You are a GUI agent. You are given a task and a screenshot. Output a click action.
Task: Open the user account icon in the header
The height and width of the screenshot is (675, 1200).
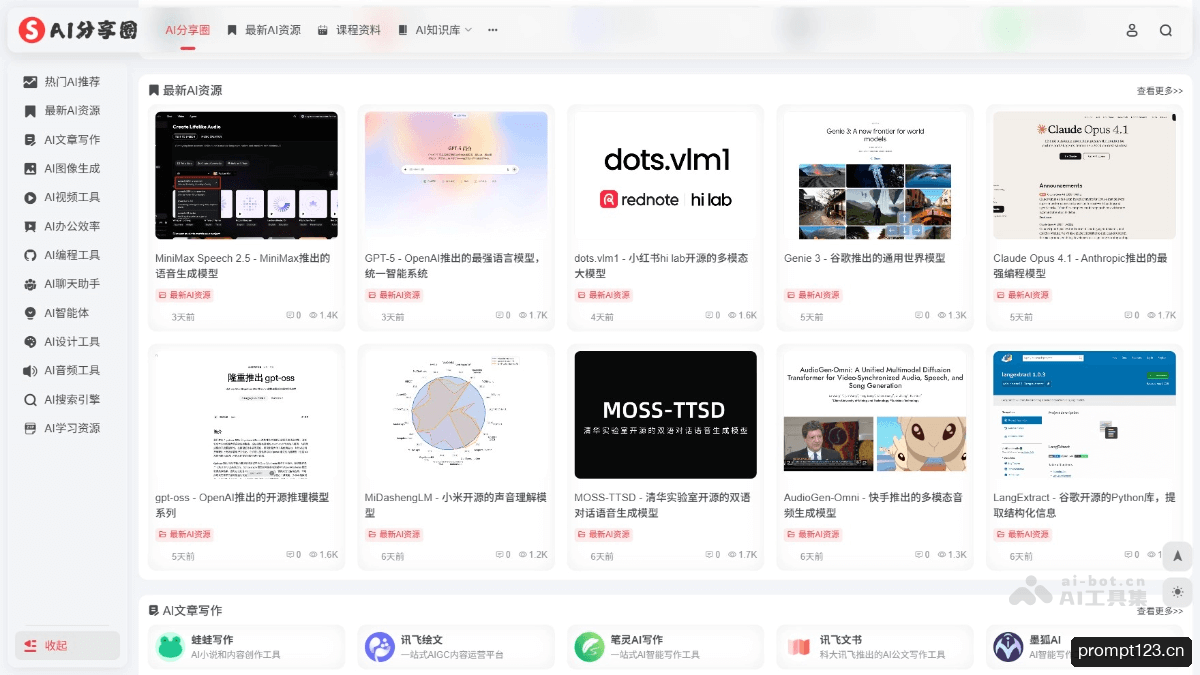pos(1132,30)
